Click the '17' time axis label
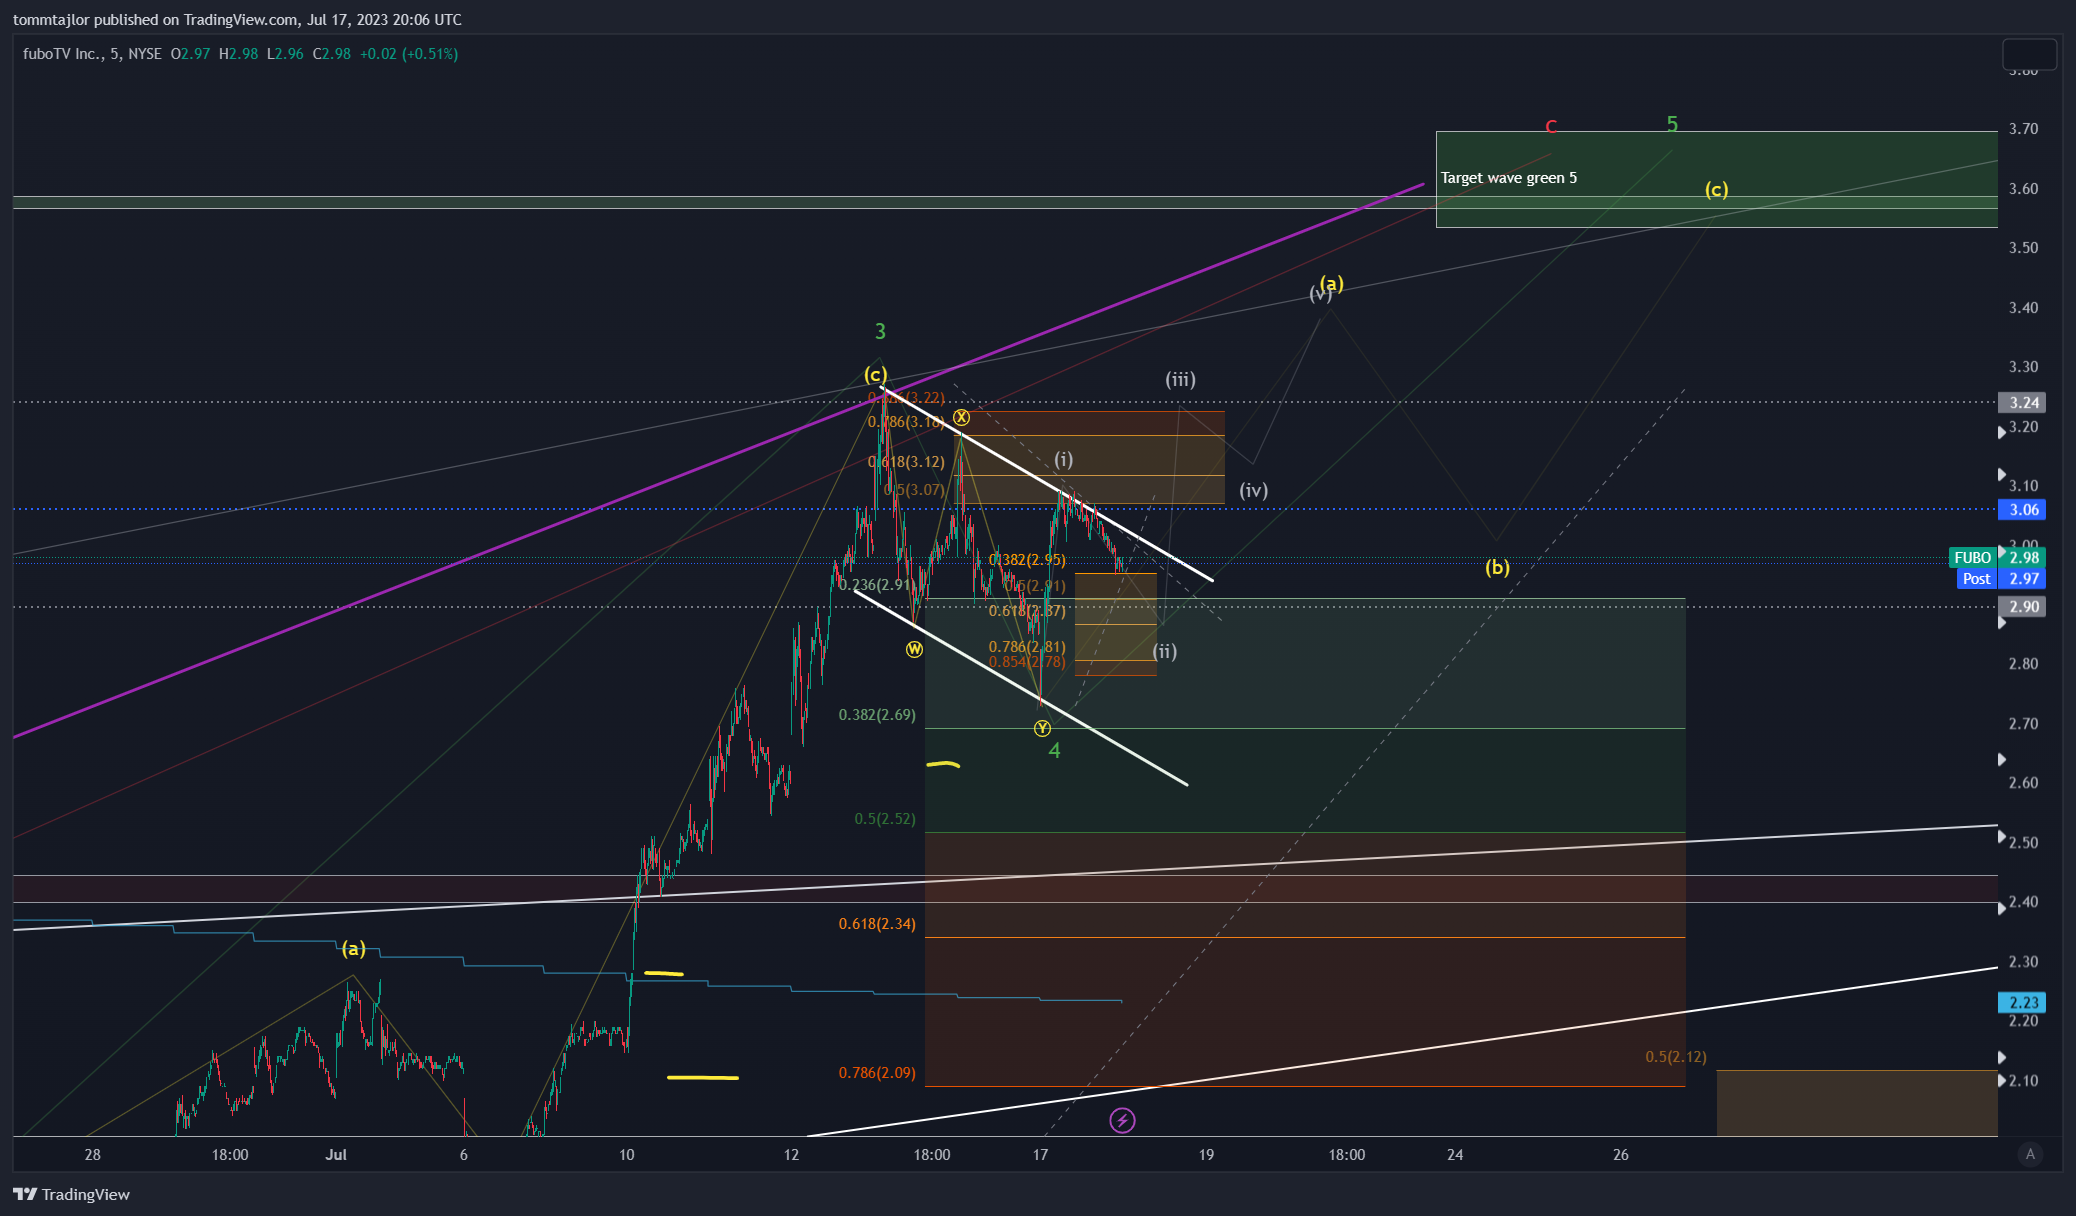 [1041, 1155]
